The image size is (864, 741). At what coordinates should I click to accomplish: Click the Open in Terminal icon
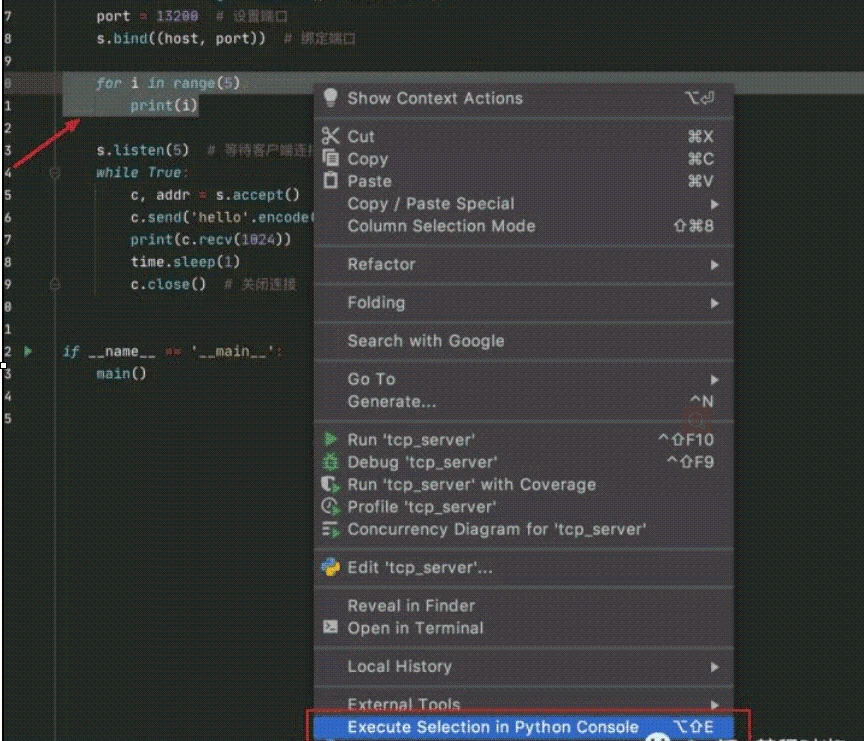click(331, 628)
